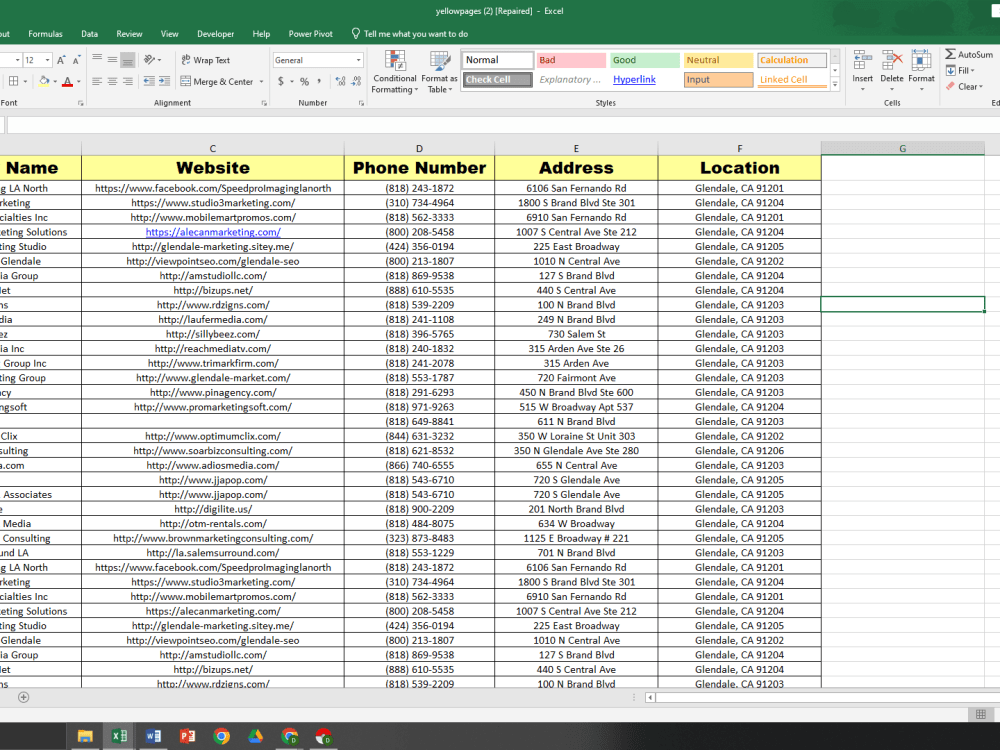Apply the Normal cell style
The height and width of the screenshot is (750, 1000).
(x=497, y=60)
